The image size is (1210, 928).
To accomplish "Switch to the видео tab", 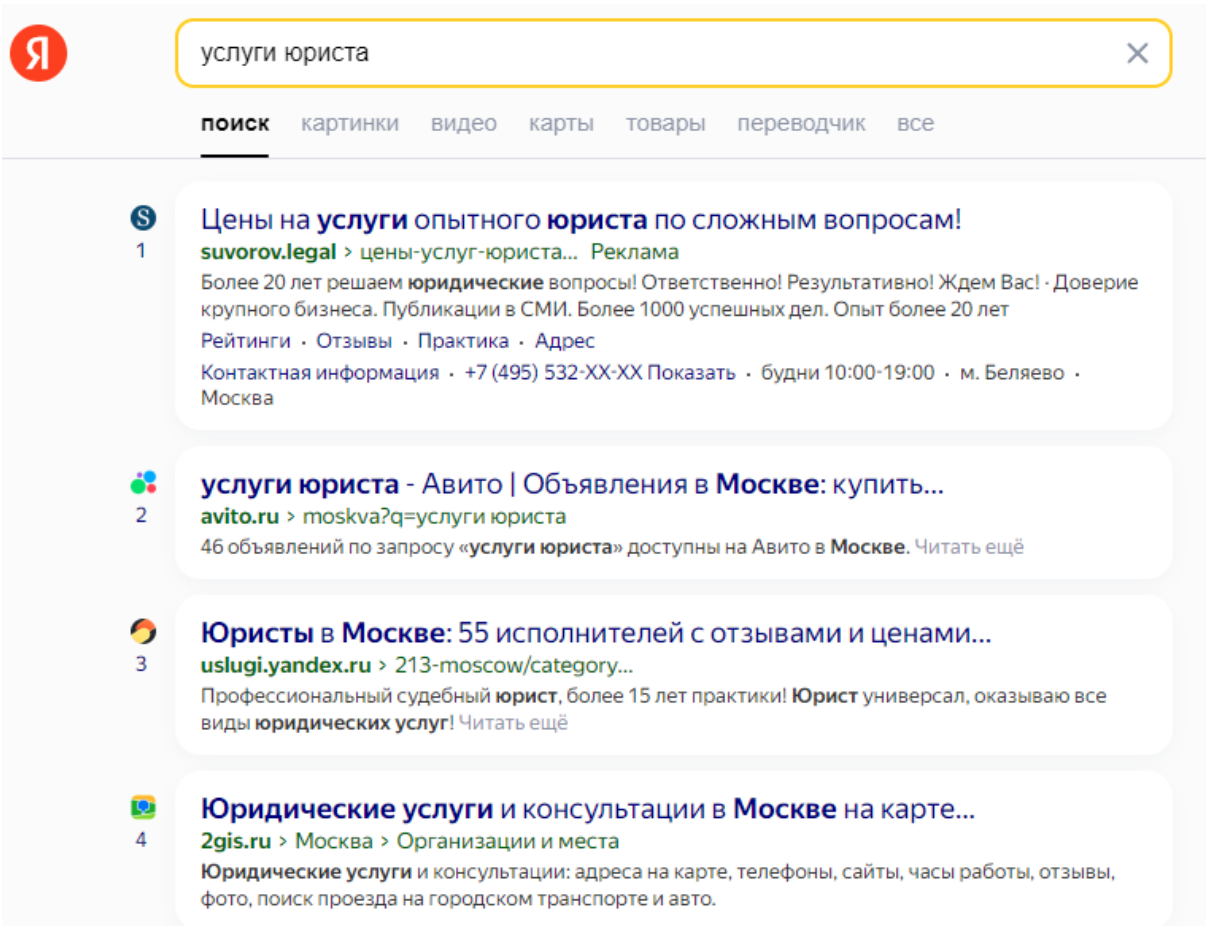I will click(x=463, y=124).
